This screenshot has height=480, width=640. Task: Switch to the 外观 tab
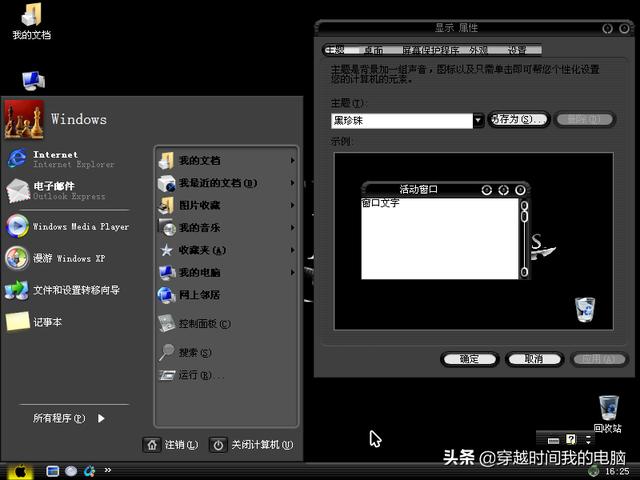click(x=478, y=50)
